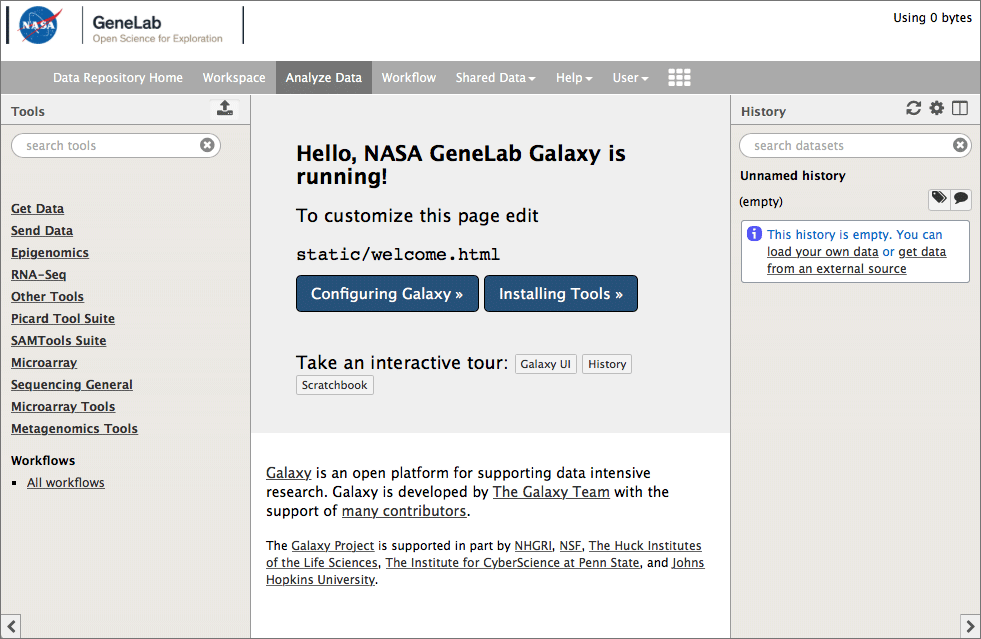View all histories with the columns icon
The height and width of the screenshot is (639, 981).
click(x=960, y=108)
